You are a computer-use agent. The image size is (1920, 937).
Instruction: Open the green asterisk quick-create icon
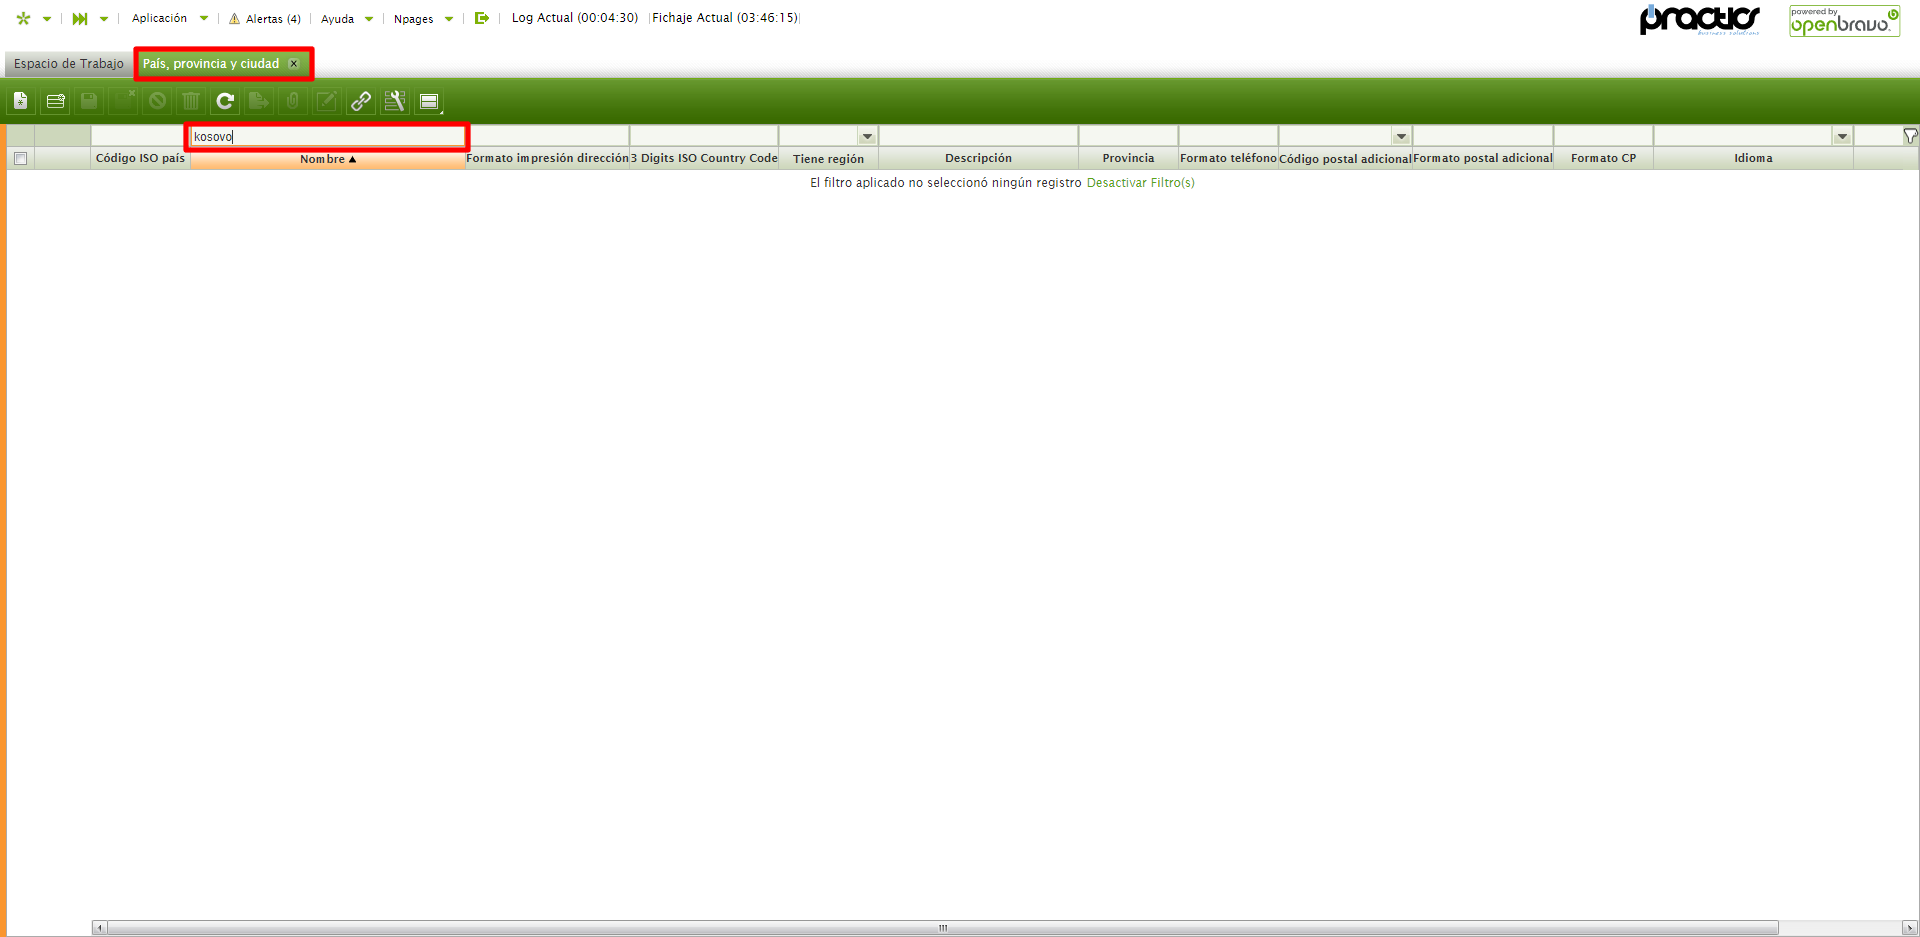point(24,18)
